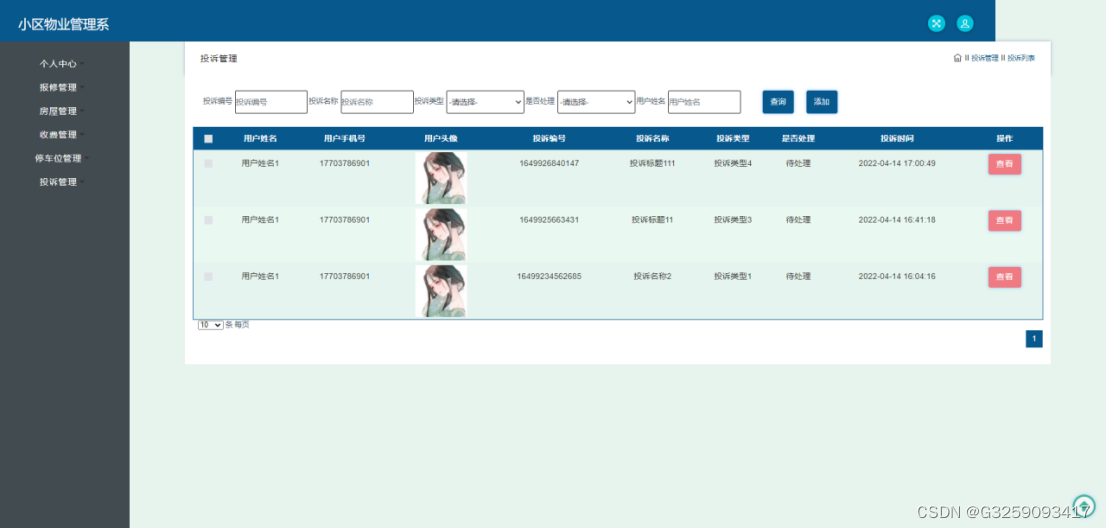The image size is (1106, 528).
Task: Click the 投诉编号 column header
Action: pos(549,138)
